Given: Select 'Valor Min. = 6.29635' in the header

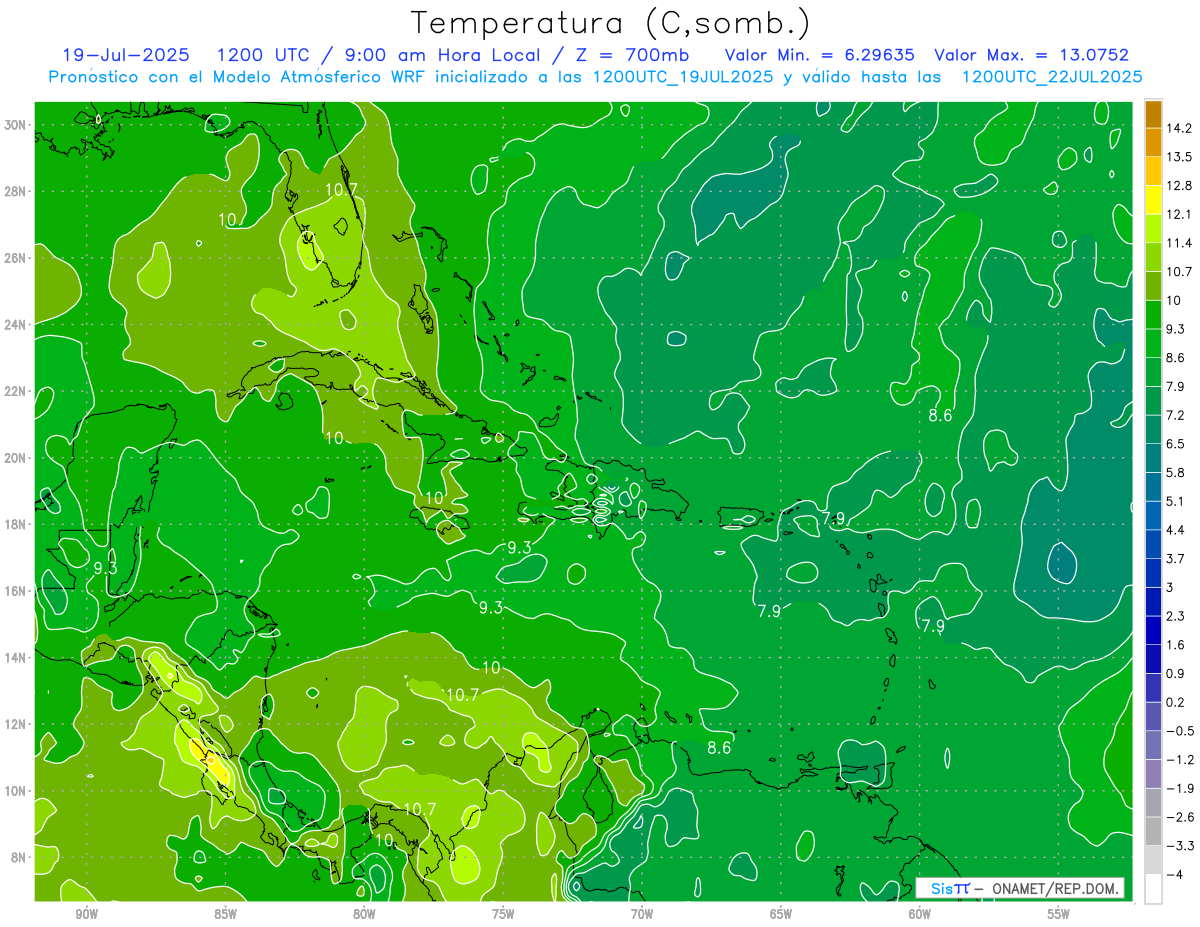Looking at the screenshot, I should (x=820, y=55).
